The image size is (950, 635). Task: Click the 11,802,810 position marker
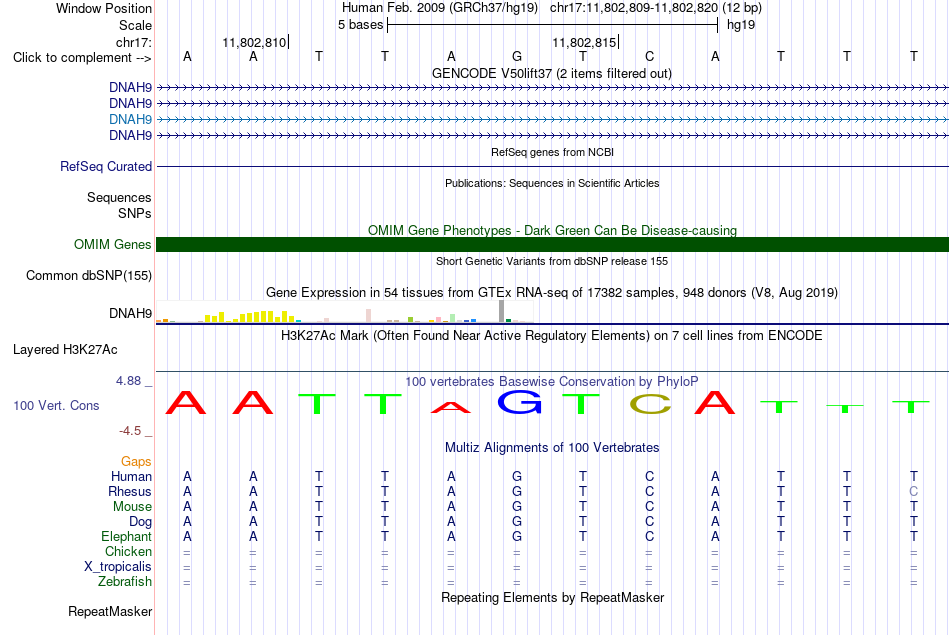pyautogui.click(x=254, y=42)
